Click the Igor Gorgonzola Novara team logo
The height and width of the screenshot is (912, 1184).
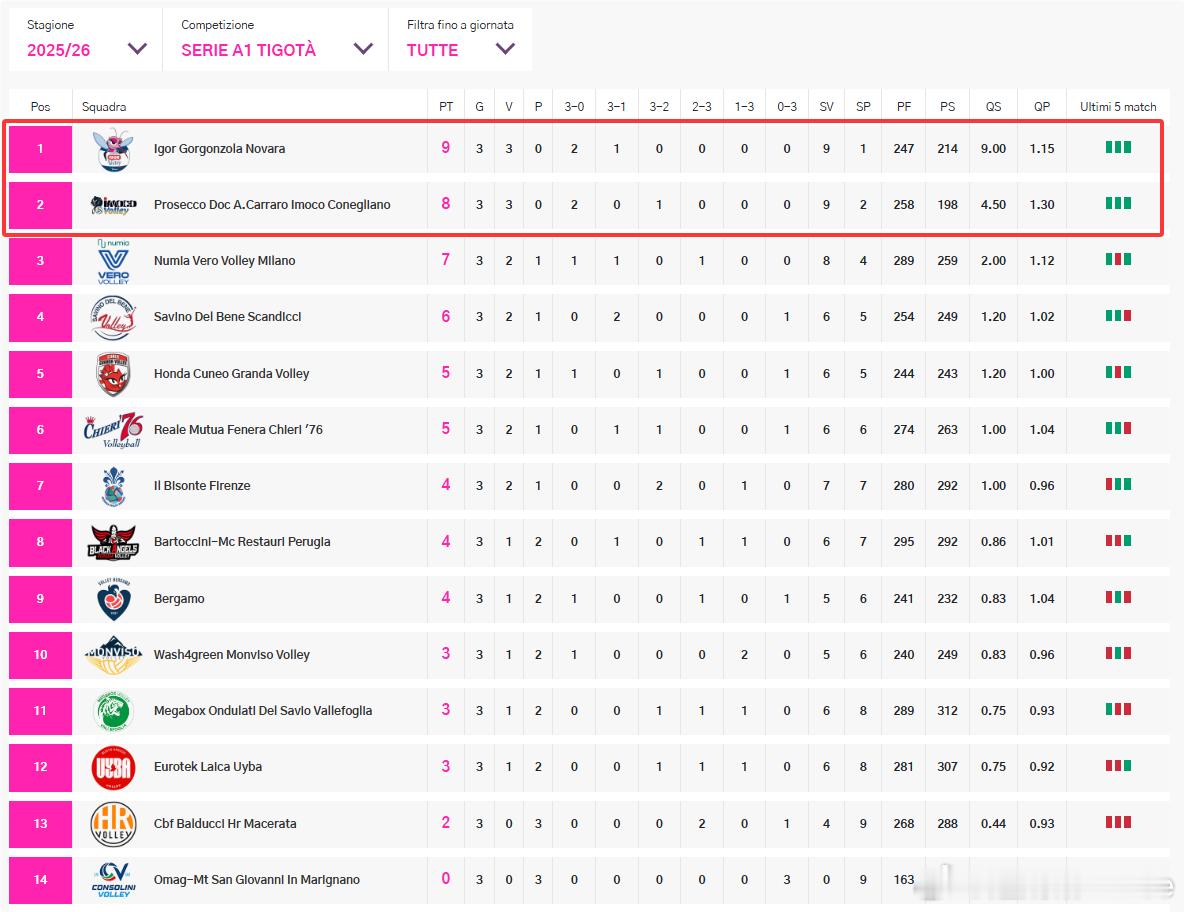(x=113, y=149)
